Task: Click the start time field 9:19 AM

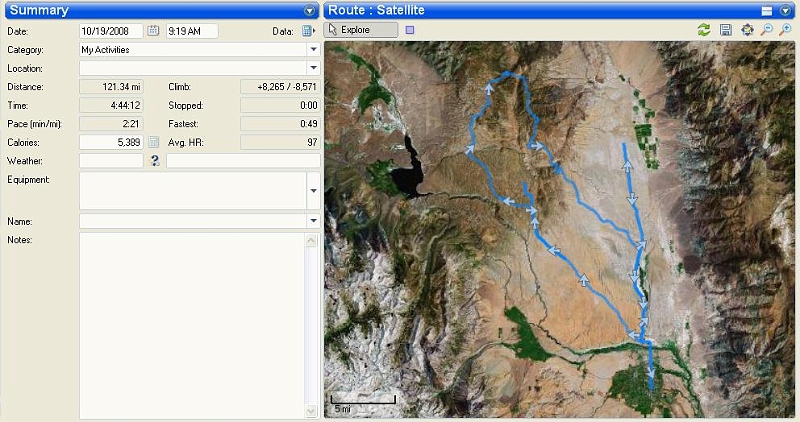Action: tap(192, 31)
